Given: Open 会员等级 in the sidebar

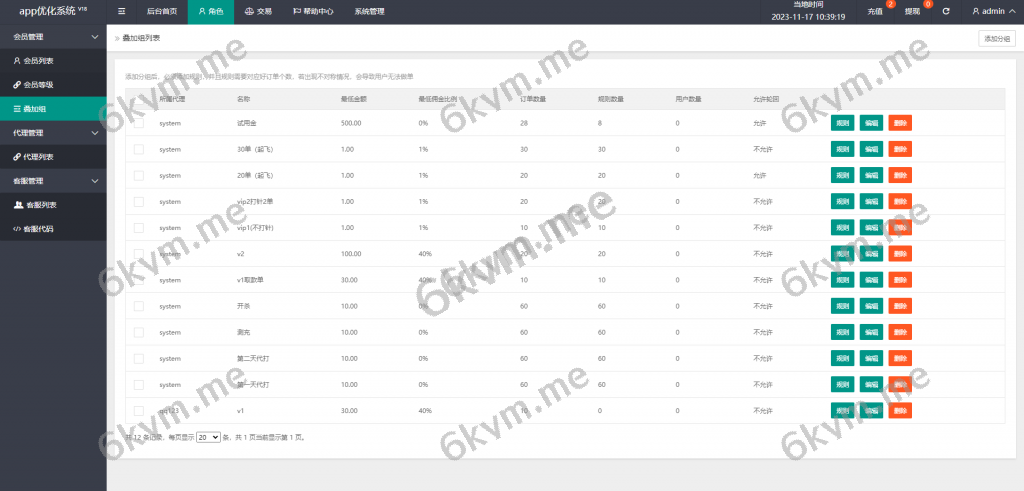Looking at the screenshot, I should [38, 84].
